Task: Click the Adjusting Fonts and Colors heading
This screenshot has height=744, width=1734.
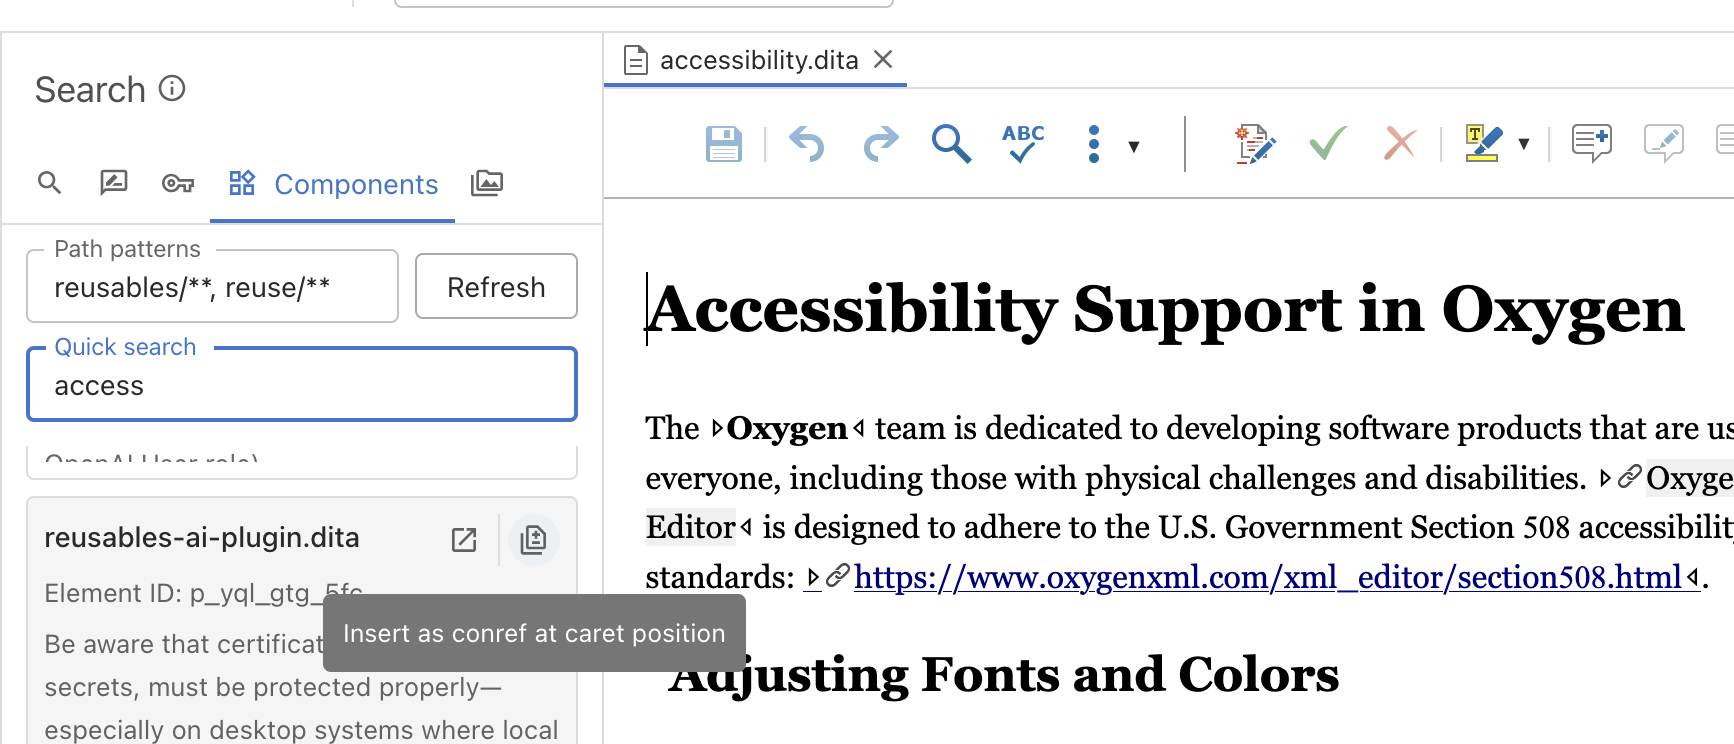Action: (1004, 675)
